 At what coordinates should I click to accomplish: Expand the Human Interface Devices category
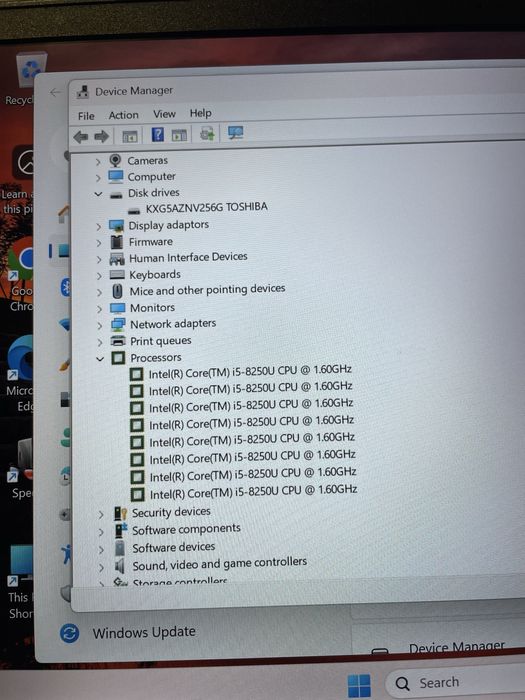pyautogui.click(x=99, y=259)
